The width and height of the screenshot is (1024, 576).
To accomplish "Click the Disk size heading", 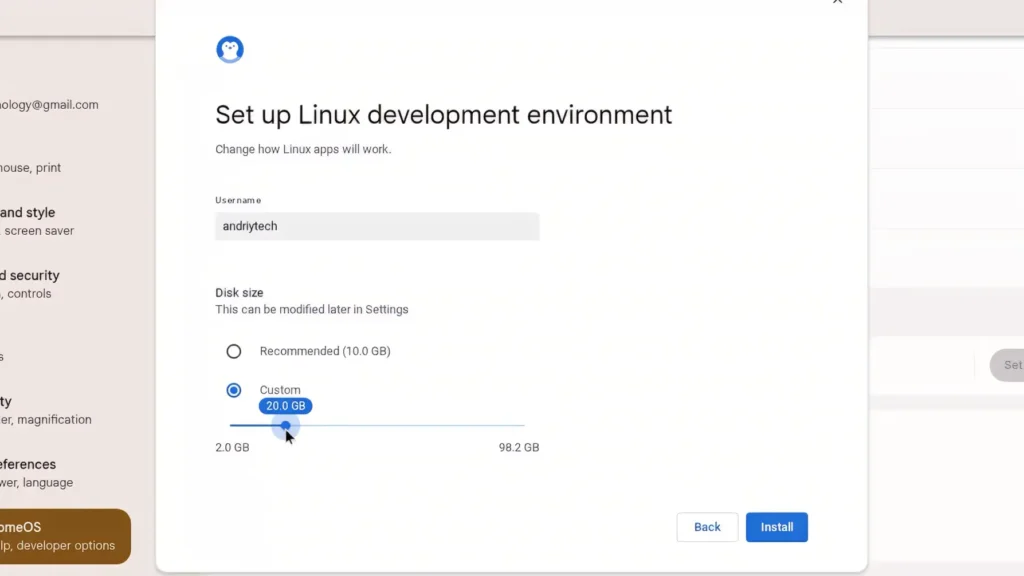I will point(239,293).
